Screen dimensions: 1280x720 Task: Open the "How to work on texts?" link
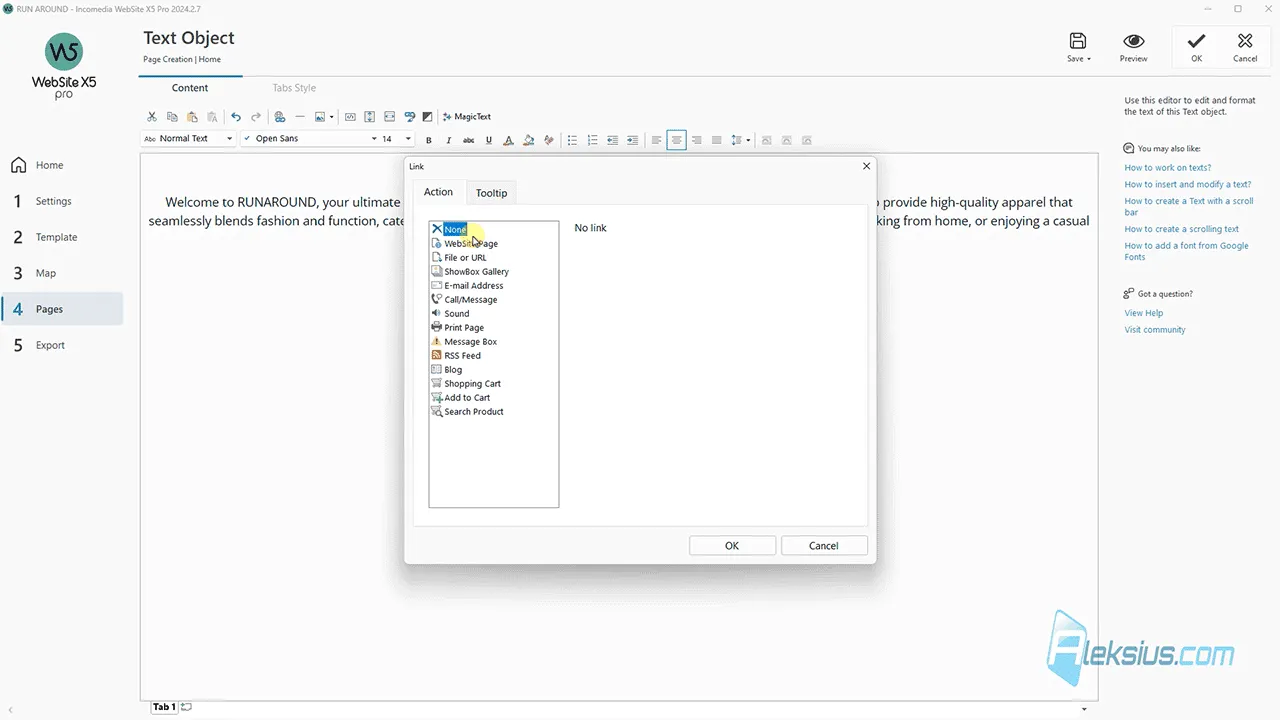(1168, 168)
